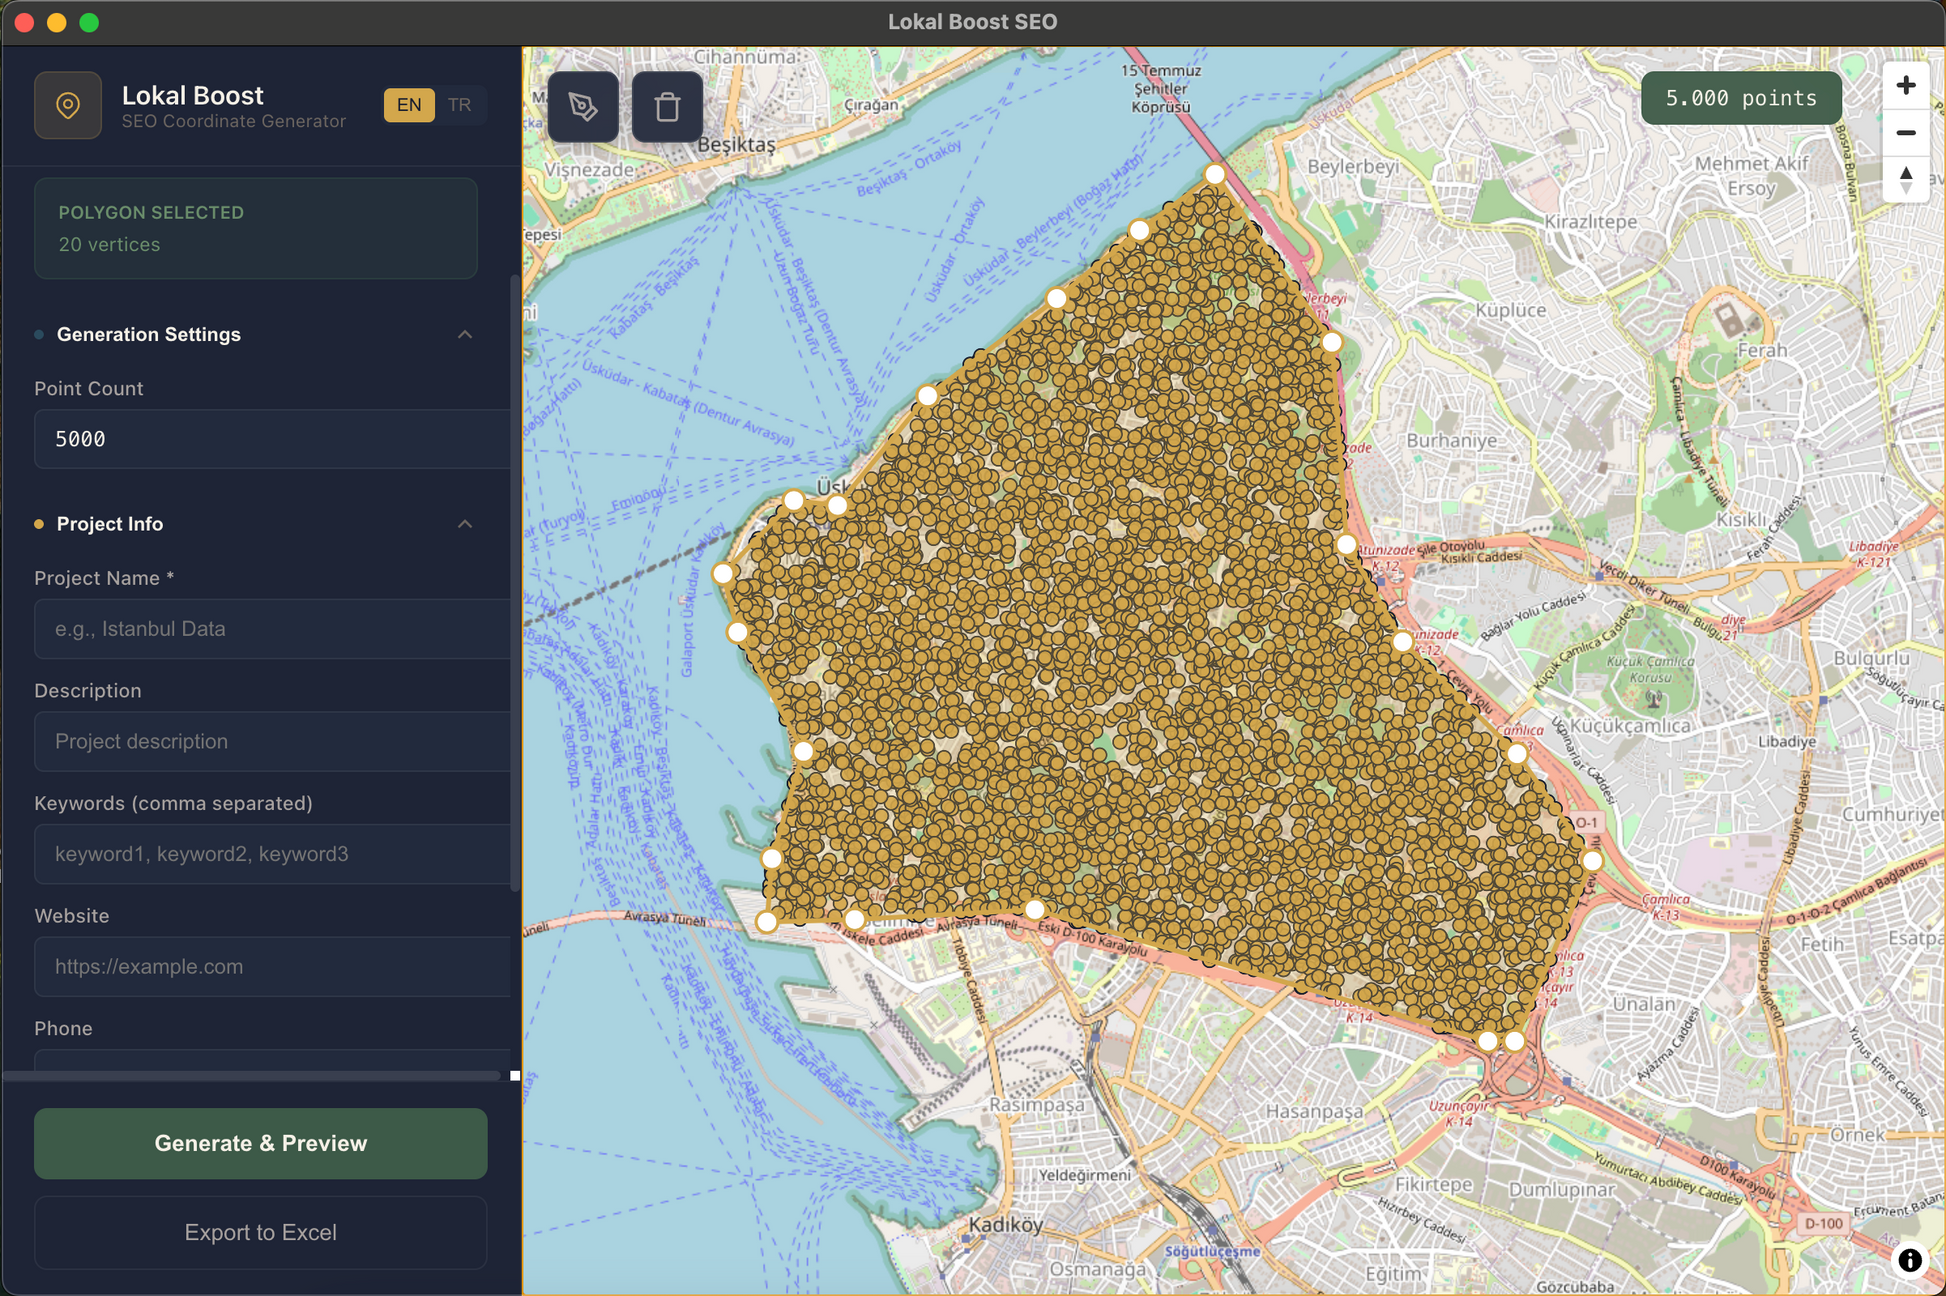Click the topmost polygon vertex handle
This screenshot has height=1296, width=1946.
(1214, 174)
